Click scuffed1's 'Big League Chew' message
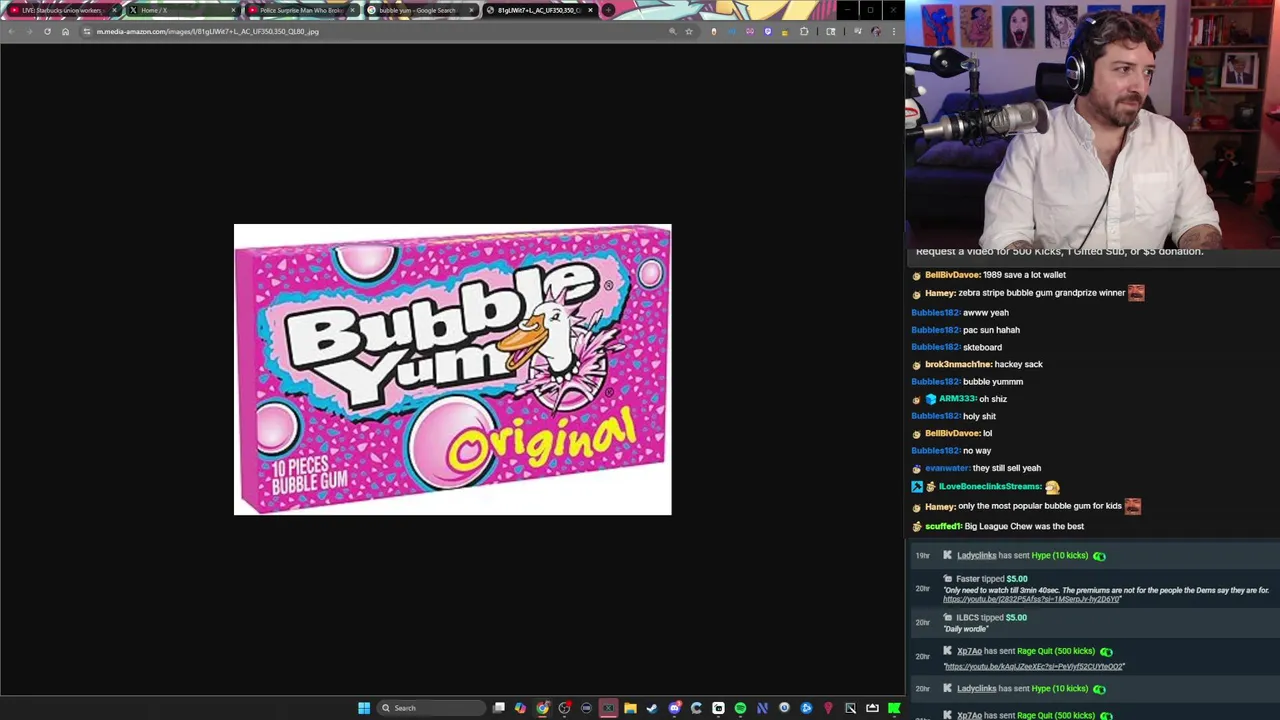The width and height of the screenshot is (1280, 720). coord(1024,526)
